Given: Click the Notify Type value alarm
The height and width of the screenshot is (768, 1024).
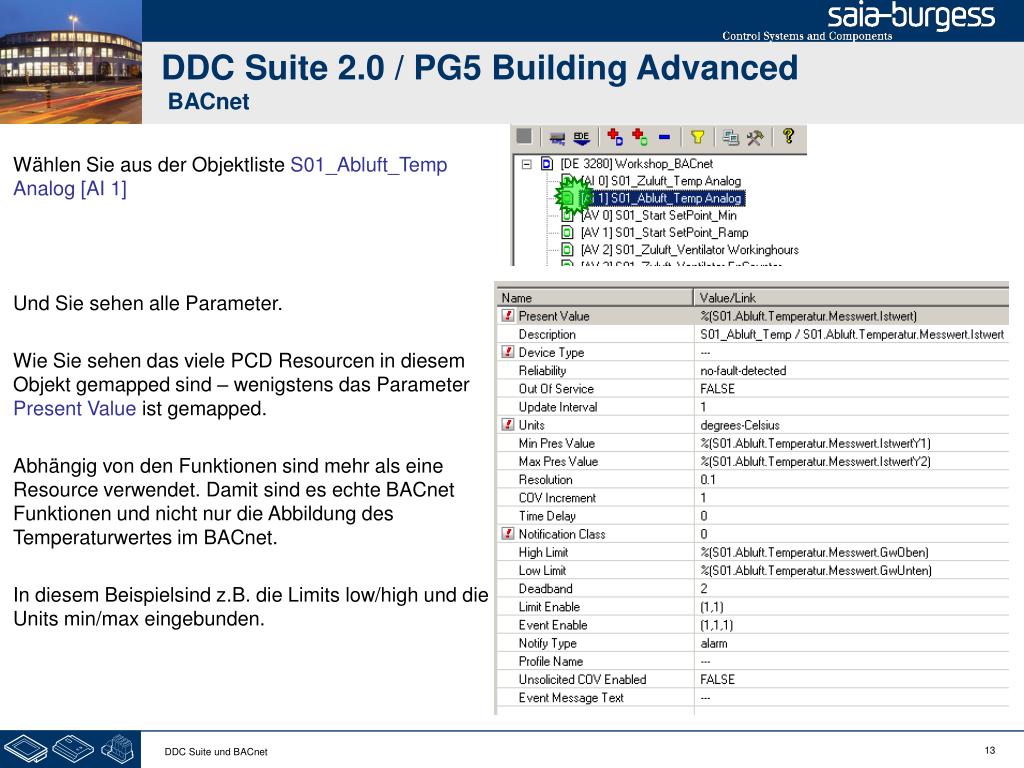Looking at the screenshot, I should [714, 643].
